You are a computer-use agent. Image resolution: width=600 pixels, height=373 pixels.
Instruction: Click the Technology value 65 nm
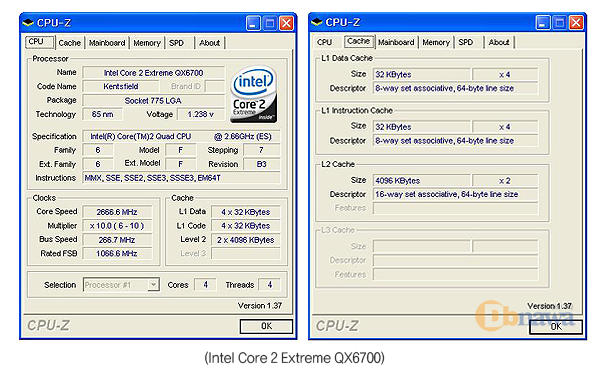pyautogui.click(x=103, y=114)
